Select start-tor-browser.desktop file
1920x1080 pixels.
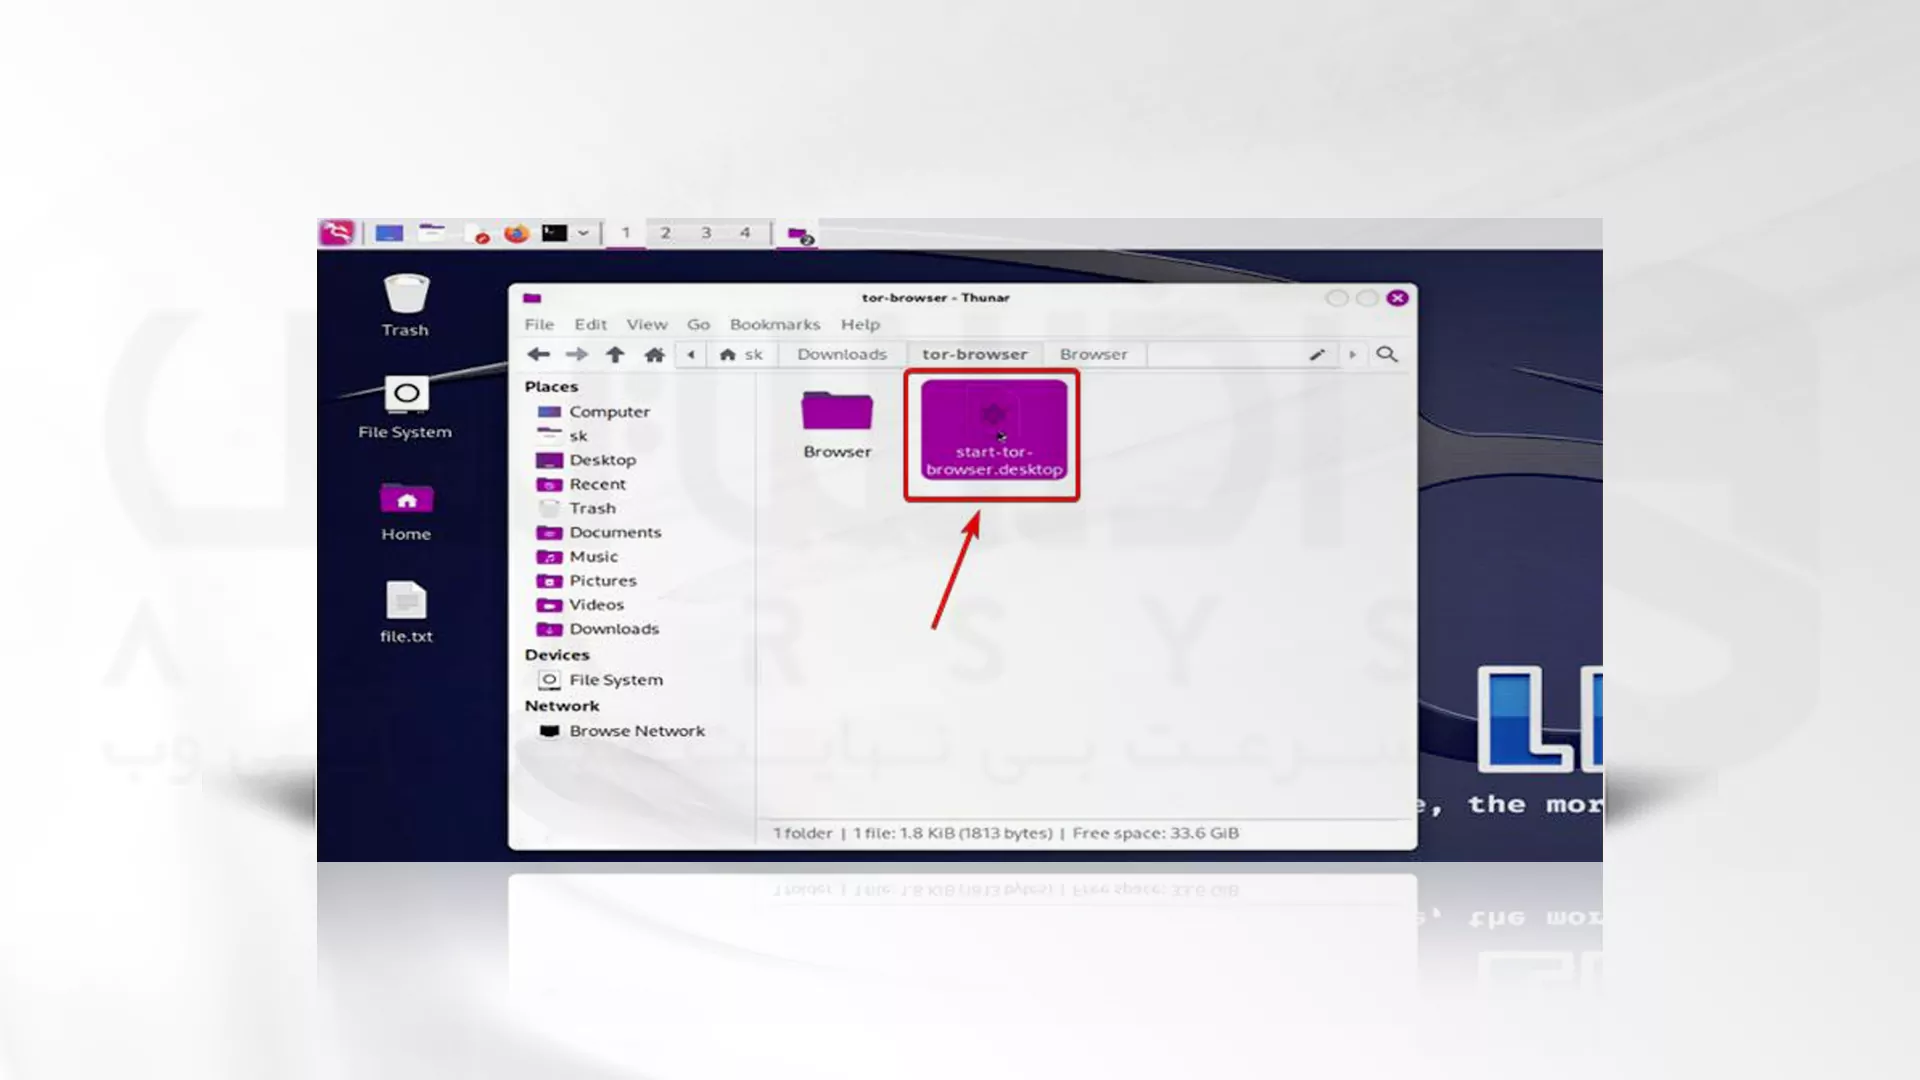[994, 430]
